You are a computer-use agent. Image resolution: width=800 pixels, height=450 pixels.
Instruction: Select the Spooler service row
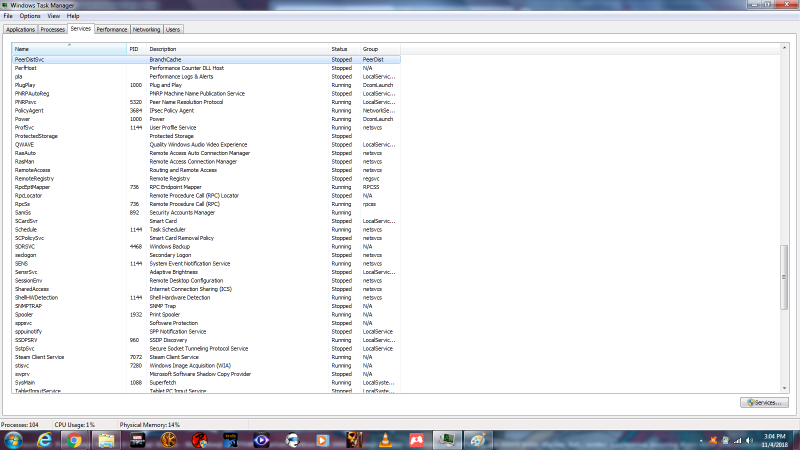tap(206, 315)
